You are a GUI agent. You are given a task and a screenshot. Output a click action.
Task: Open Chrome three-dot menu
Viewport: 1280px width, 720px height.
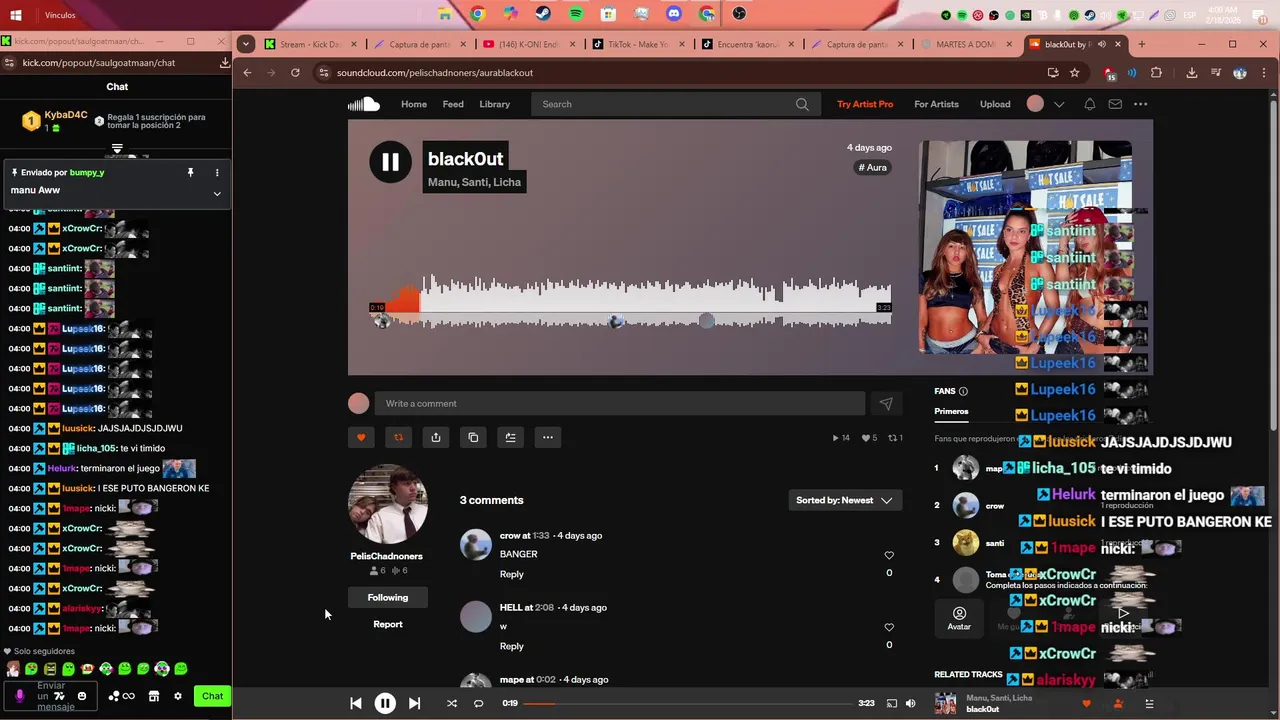pos(1264,73)
